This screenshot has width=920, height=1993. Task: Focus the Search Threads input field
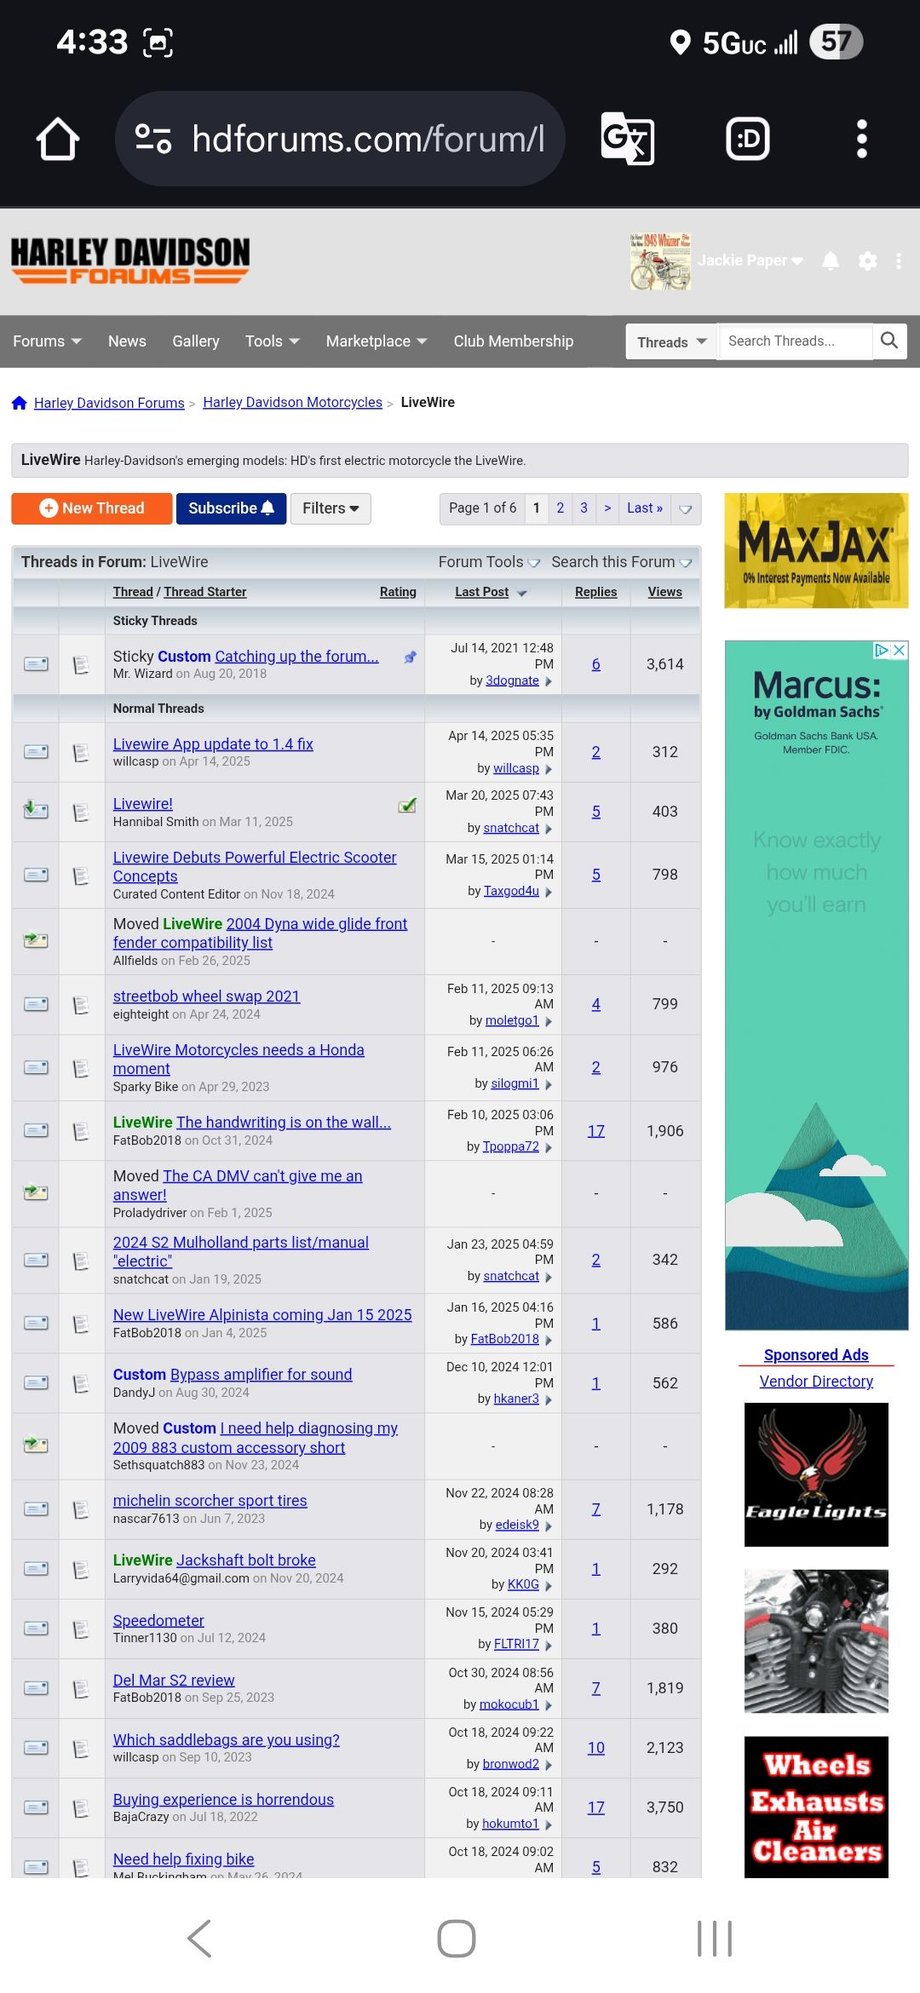[x=795, y=341]
